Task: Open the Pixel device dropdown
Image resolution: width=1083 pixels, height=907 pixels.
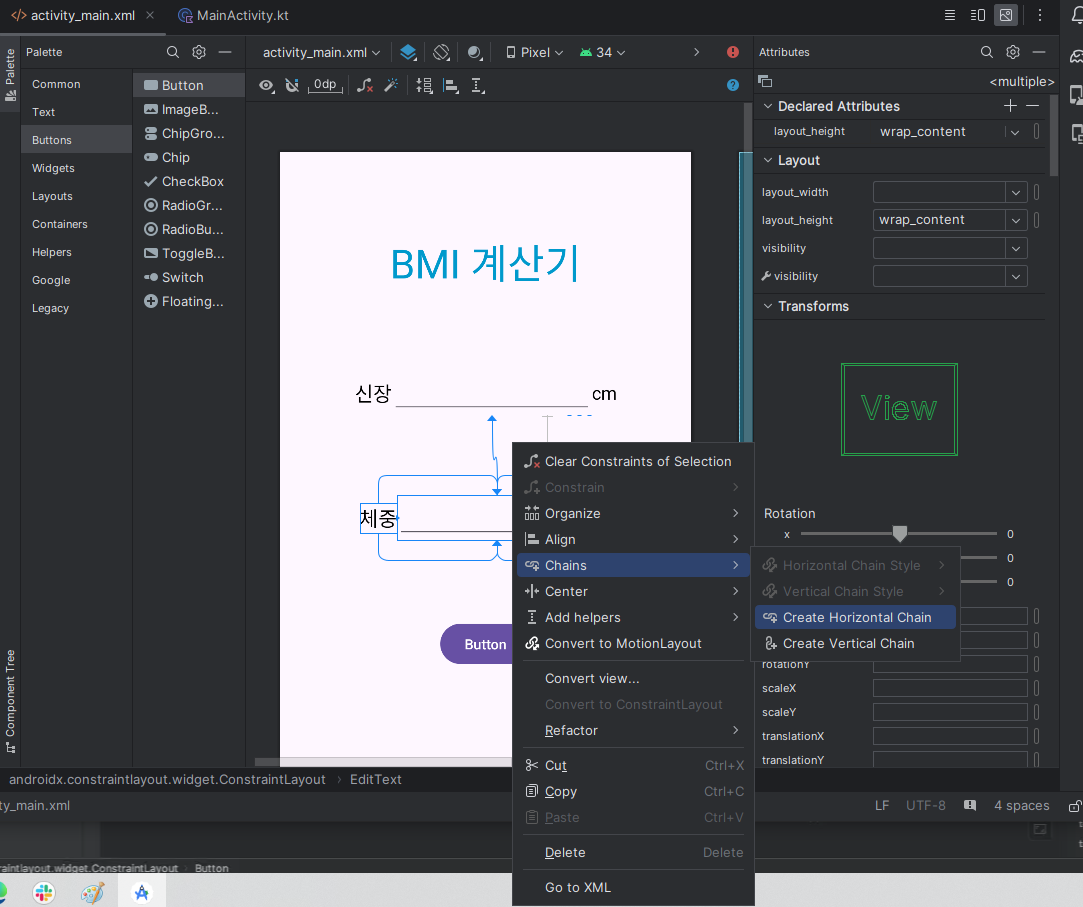Action: [x=535, y=52]
